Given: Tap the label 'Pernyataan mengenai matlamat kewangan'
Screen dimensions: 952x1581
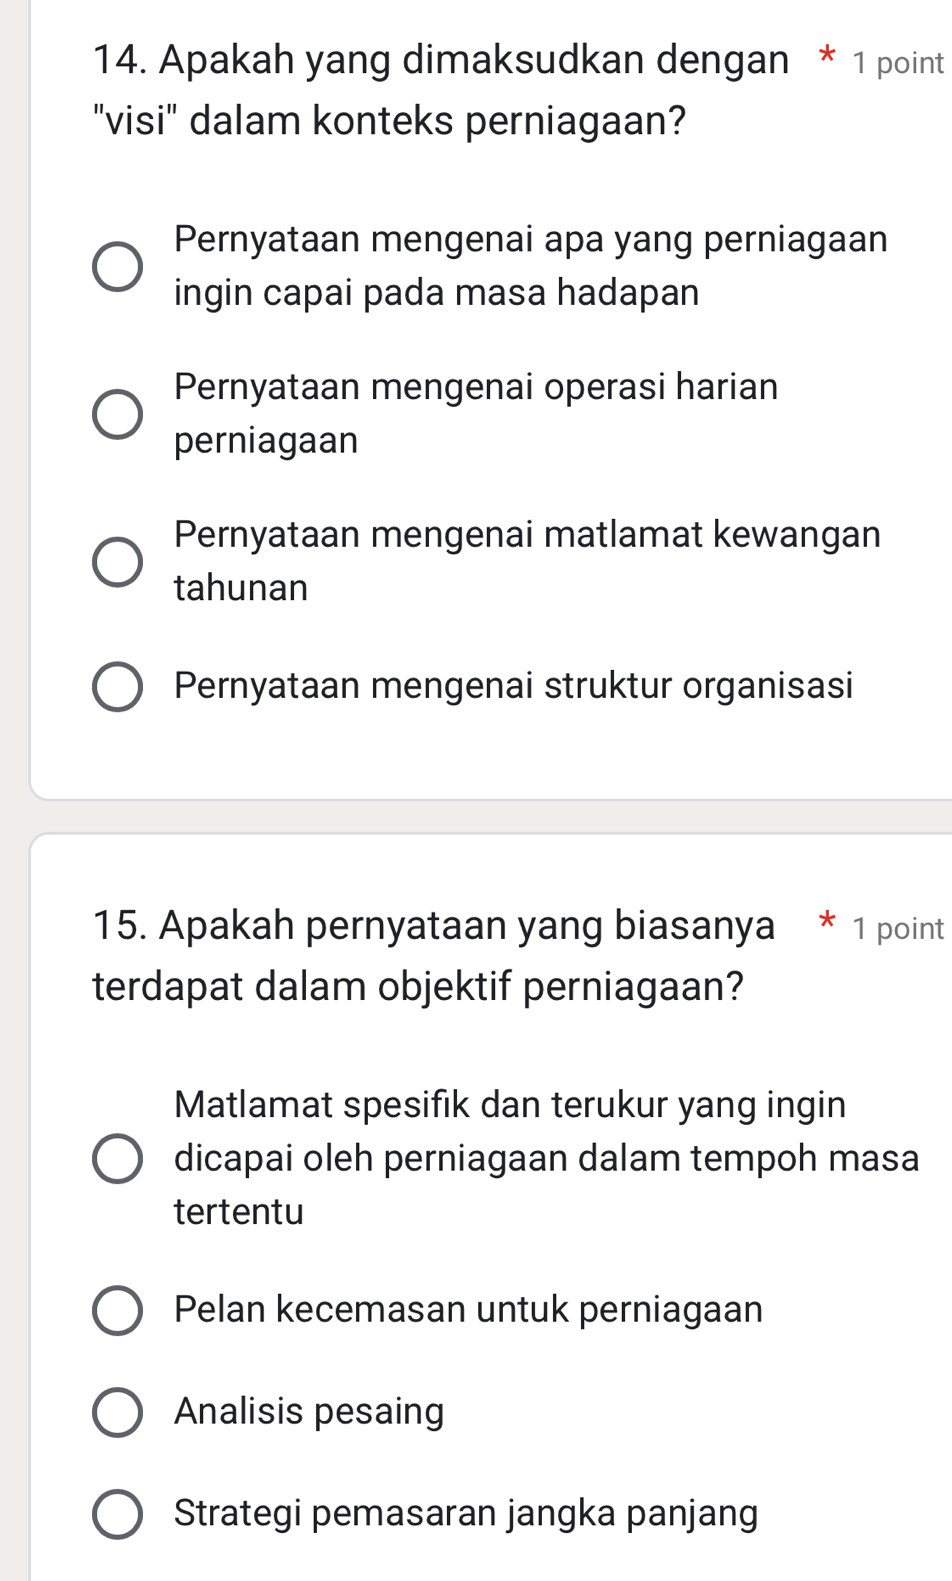Looking at the screenshot, I should point(527,534).
